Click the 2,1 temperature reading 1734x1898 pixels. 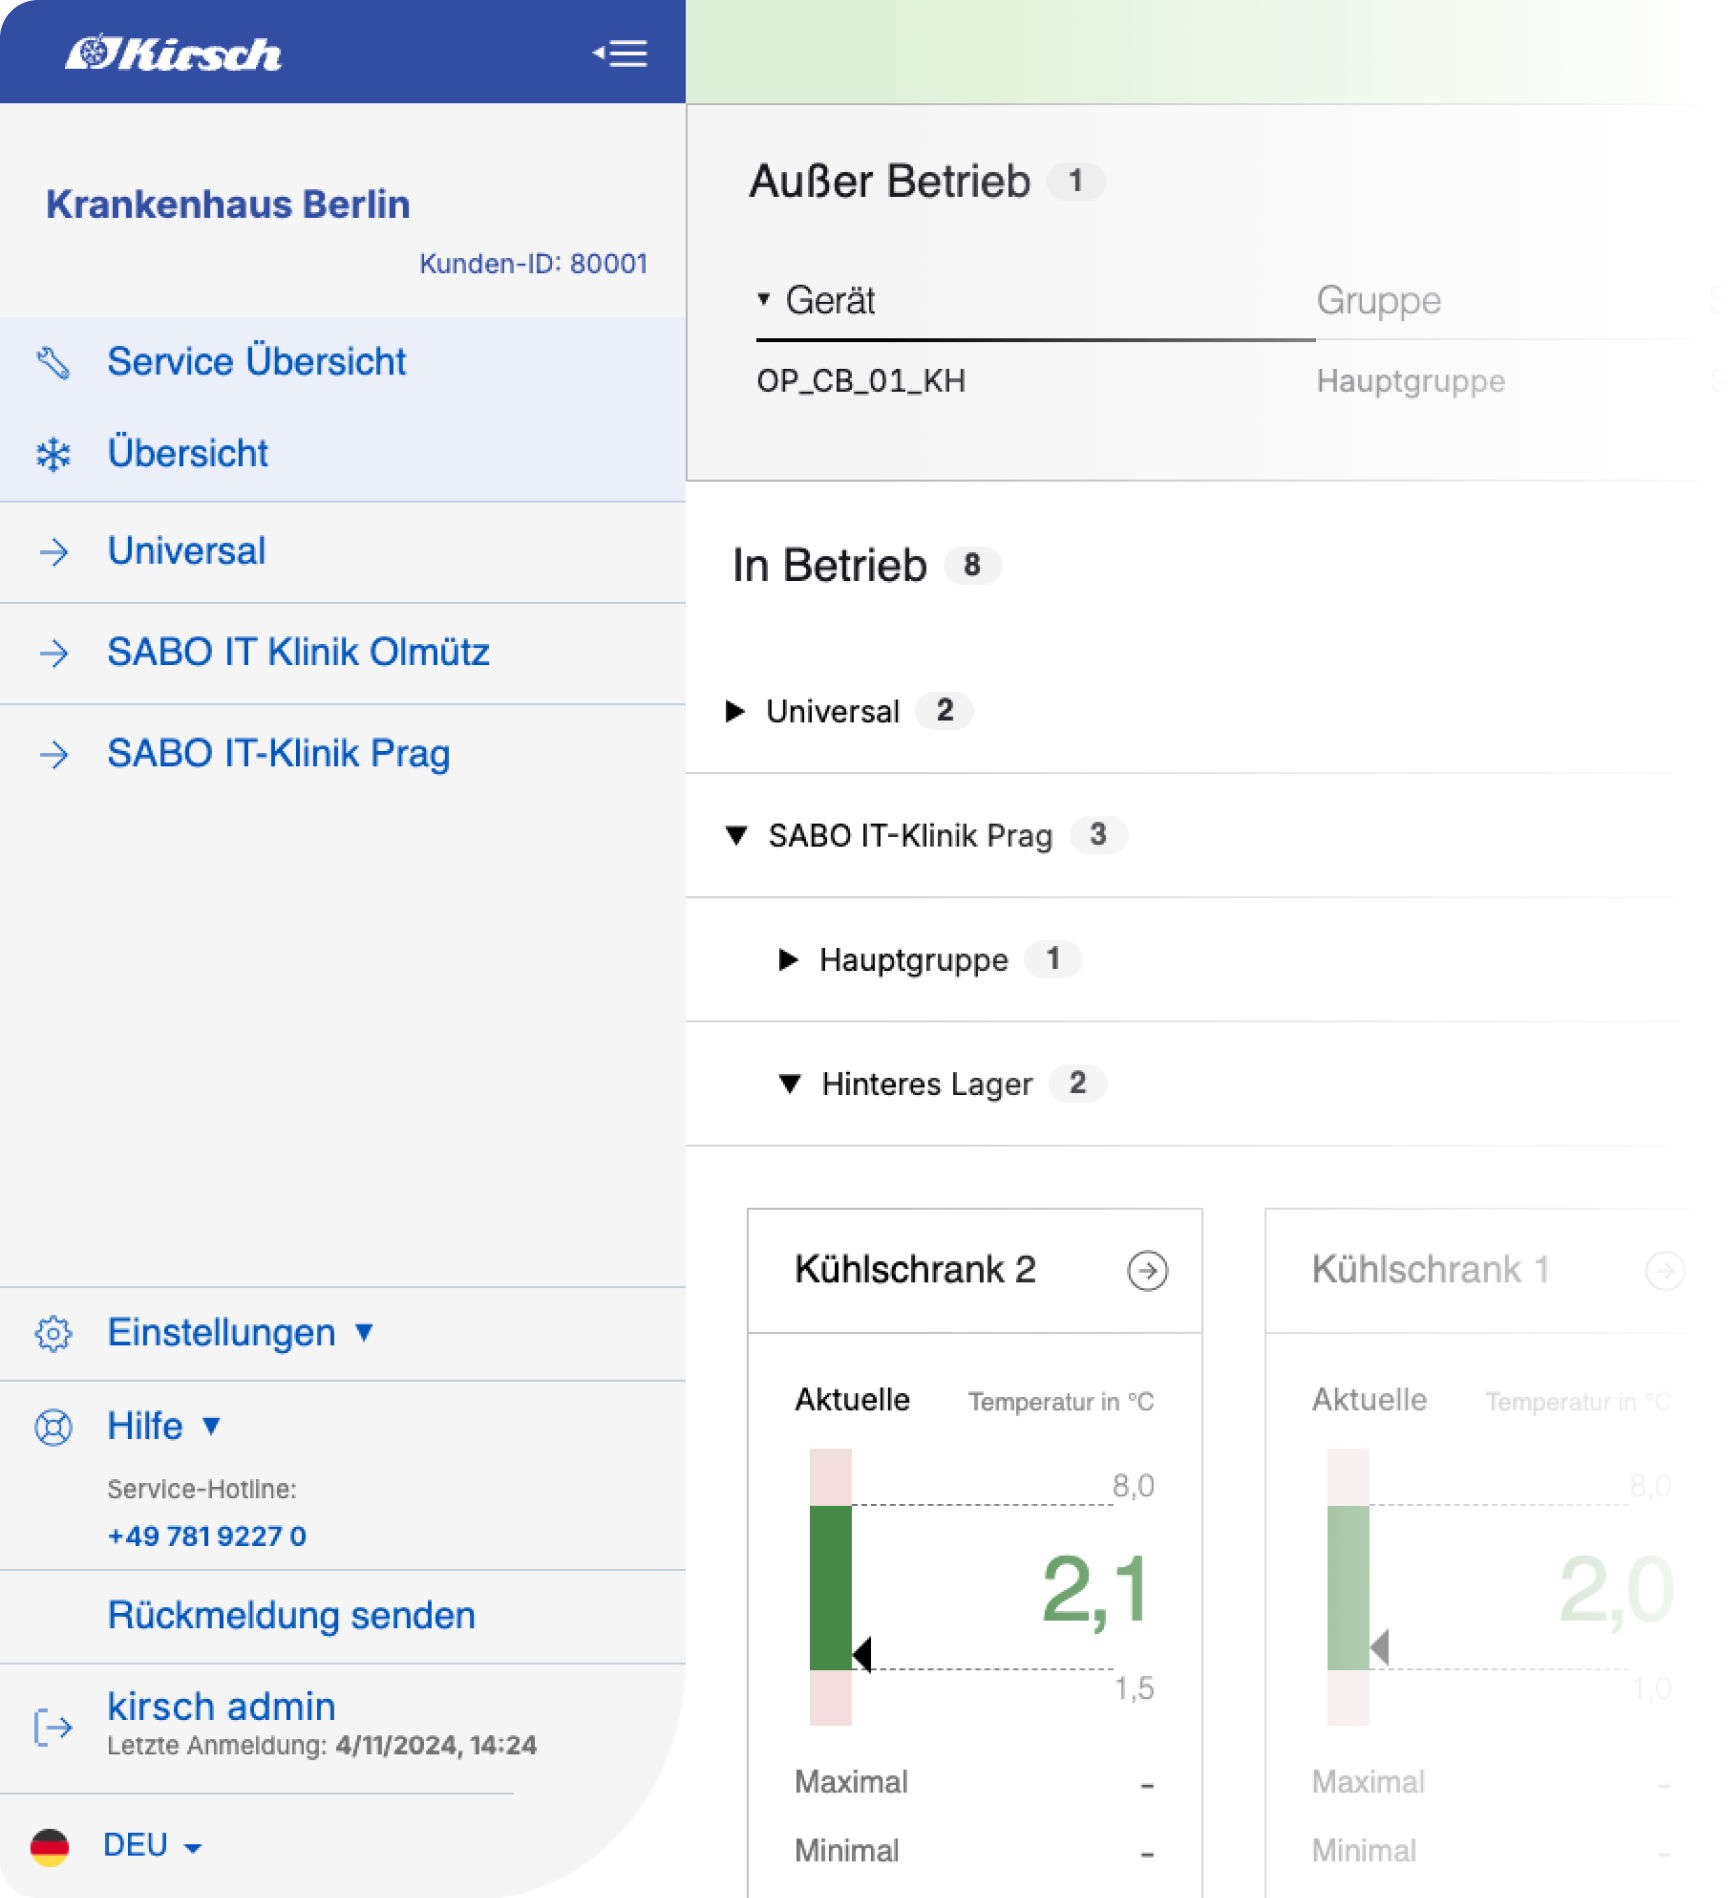pyautogui.click(x=1096, y=1590)
